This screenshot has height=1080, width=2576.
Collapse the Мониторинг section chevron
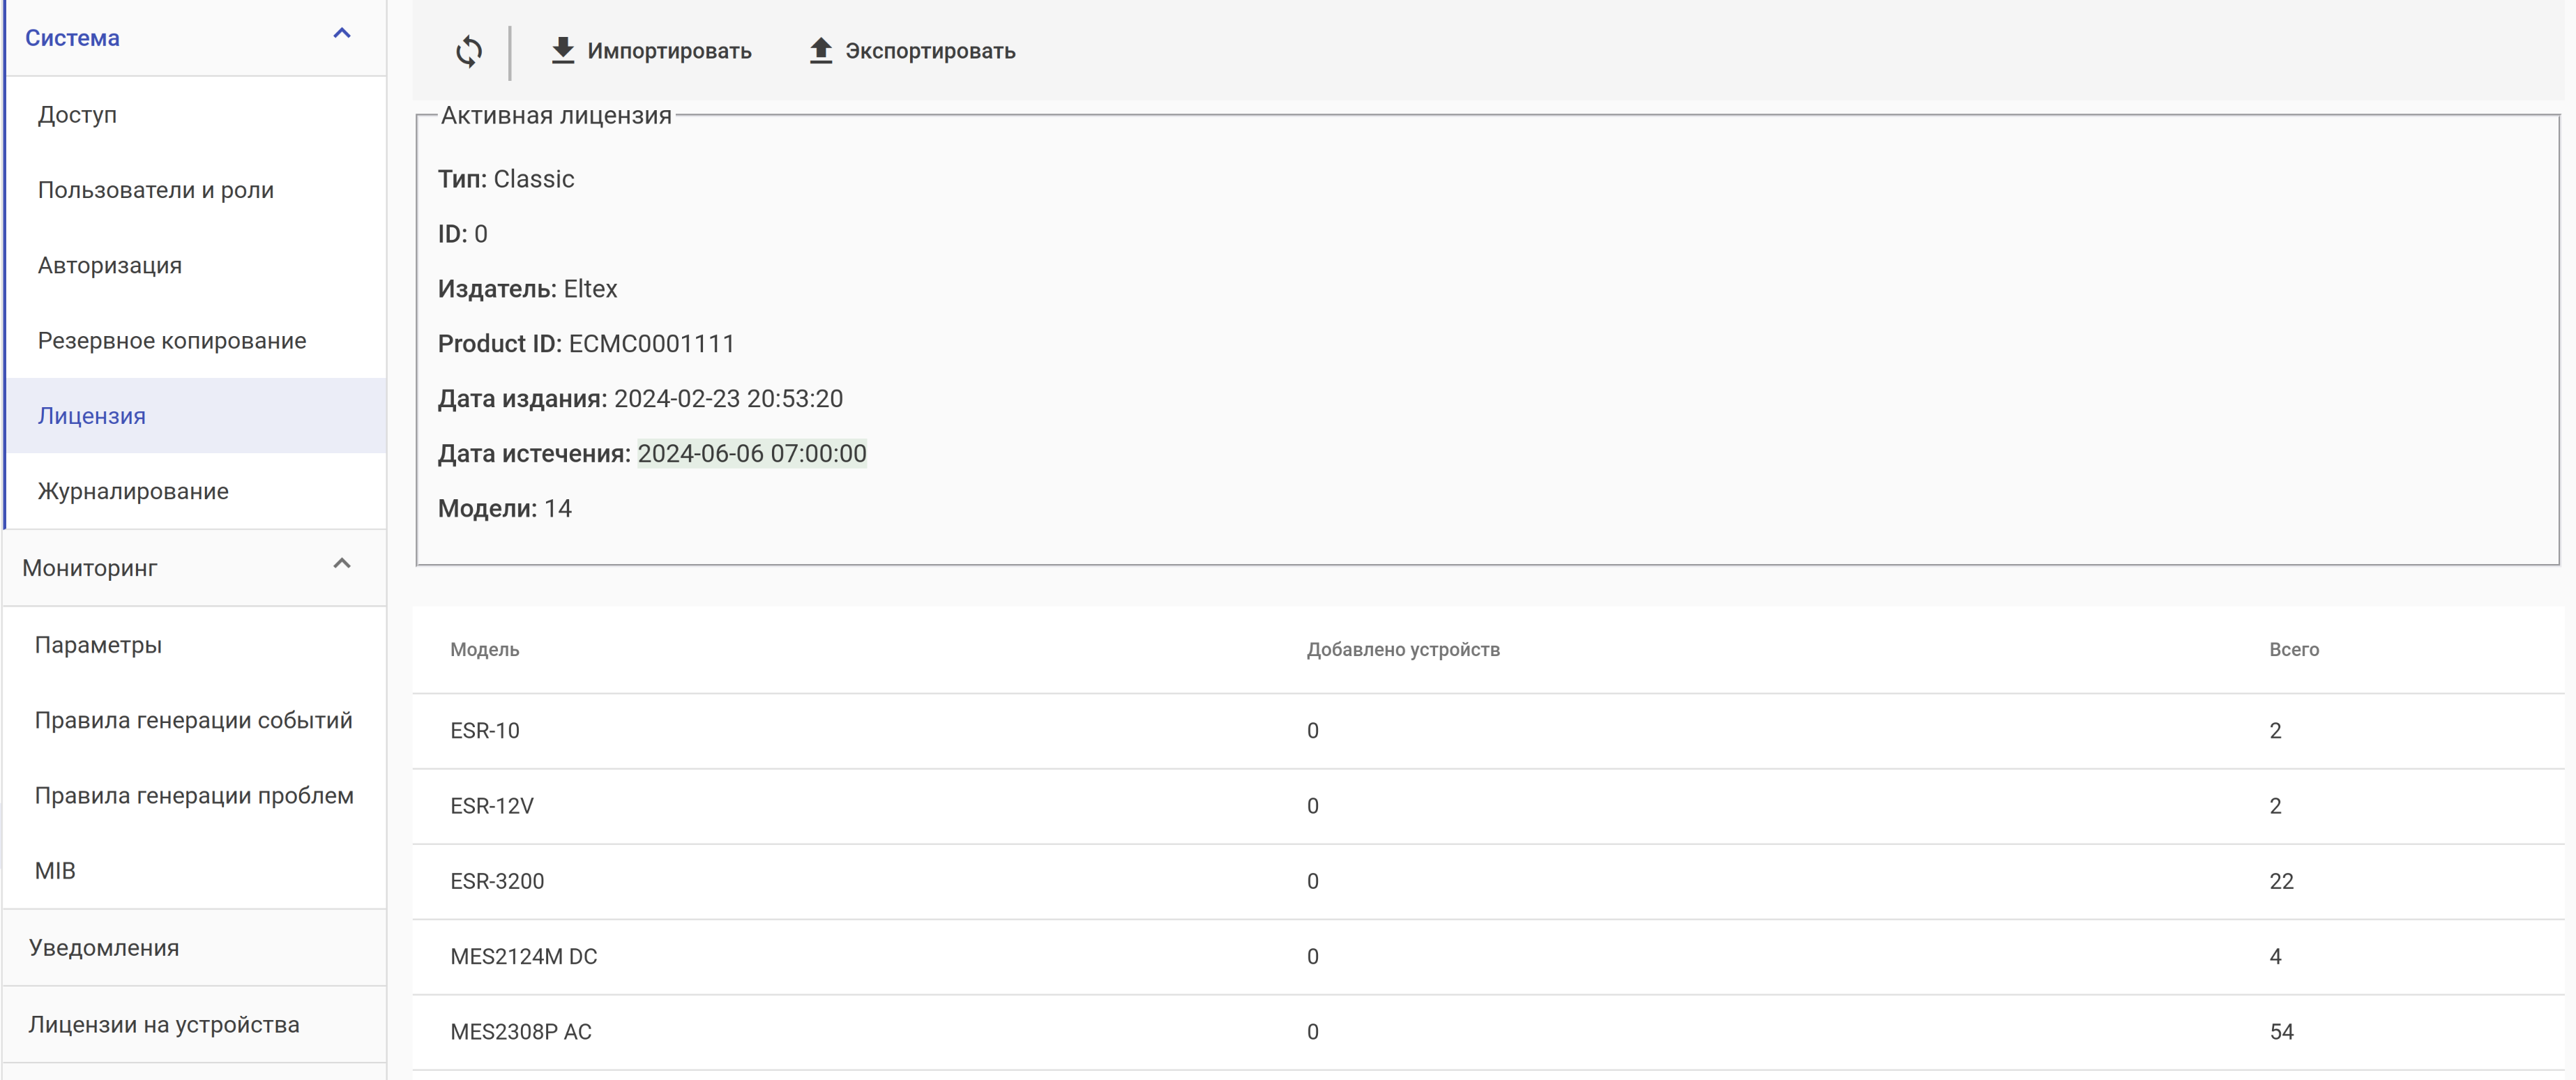342,564
